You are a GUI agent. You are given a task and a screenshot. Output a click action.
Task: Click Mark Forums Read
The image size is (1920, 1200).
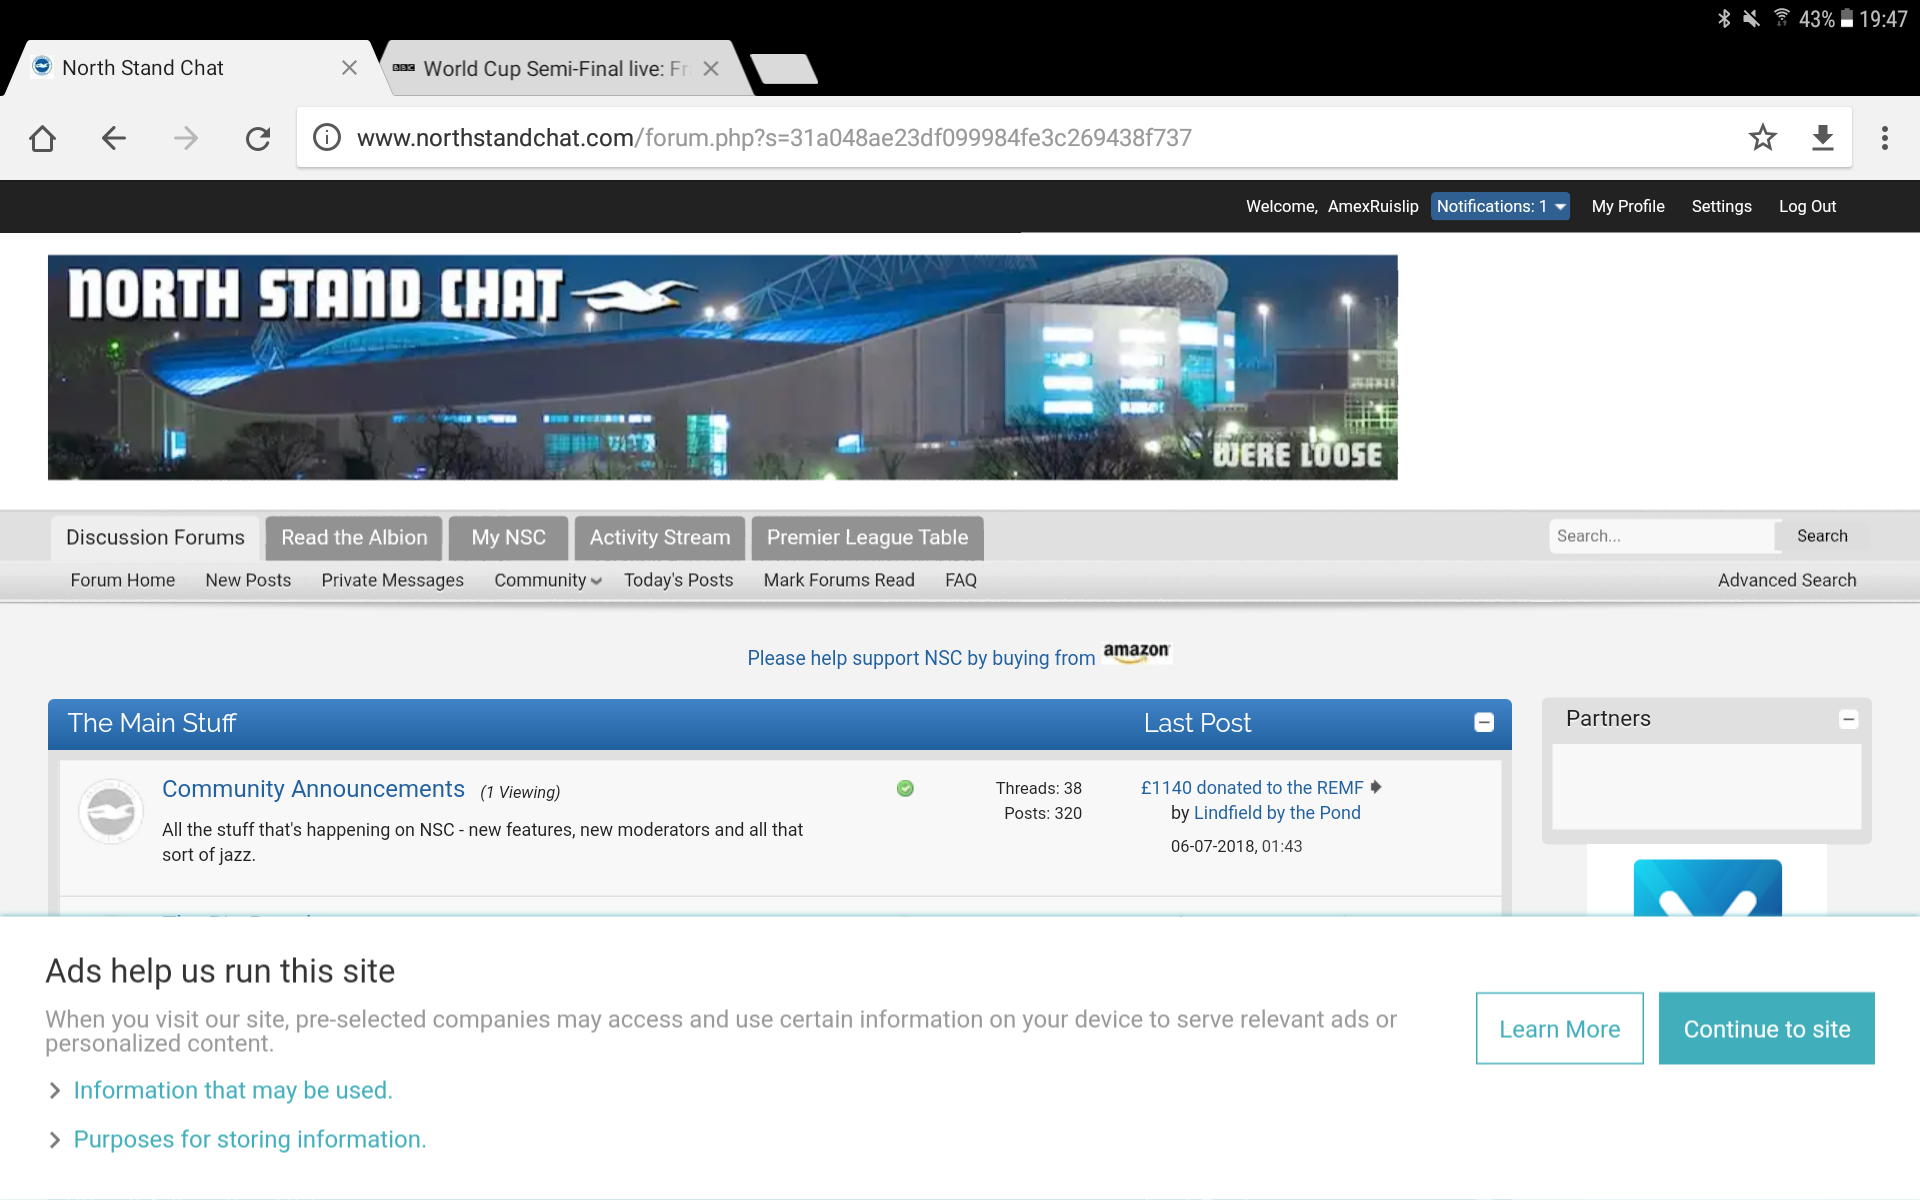click(838, 580)
